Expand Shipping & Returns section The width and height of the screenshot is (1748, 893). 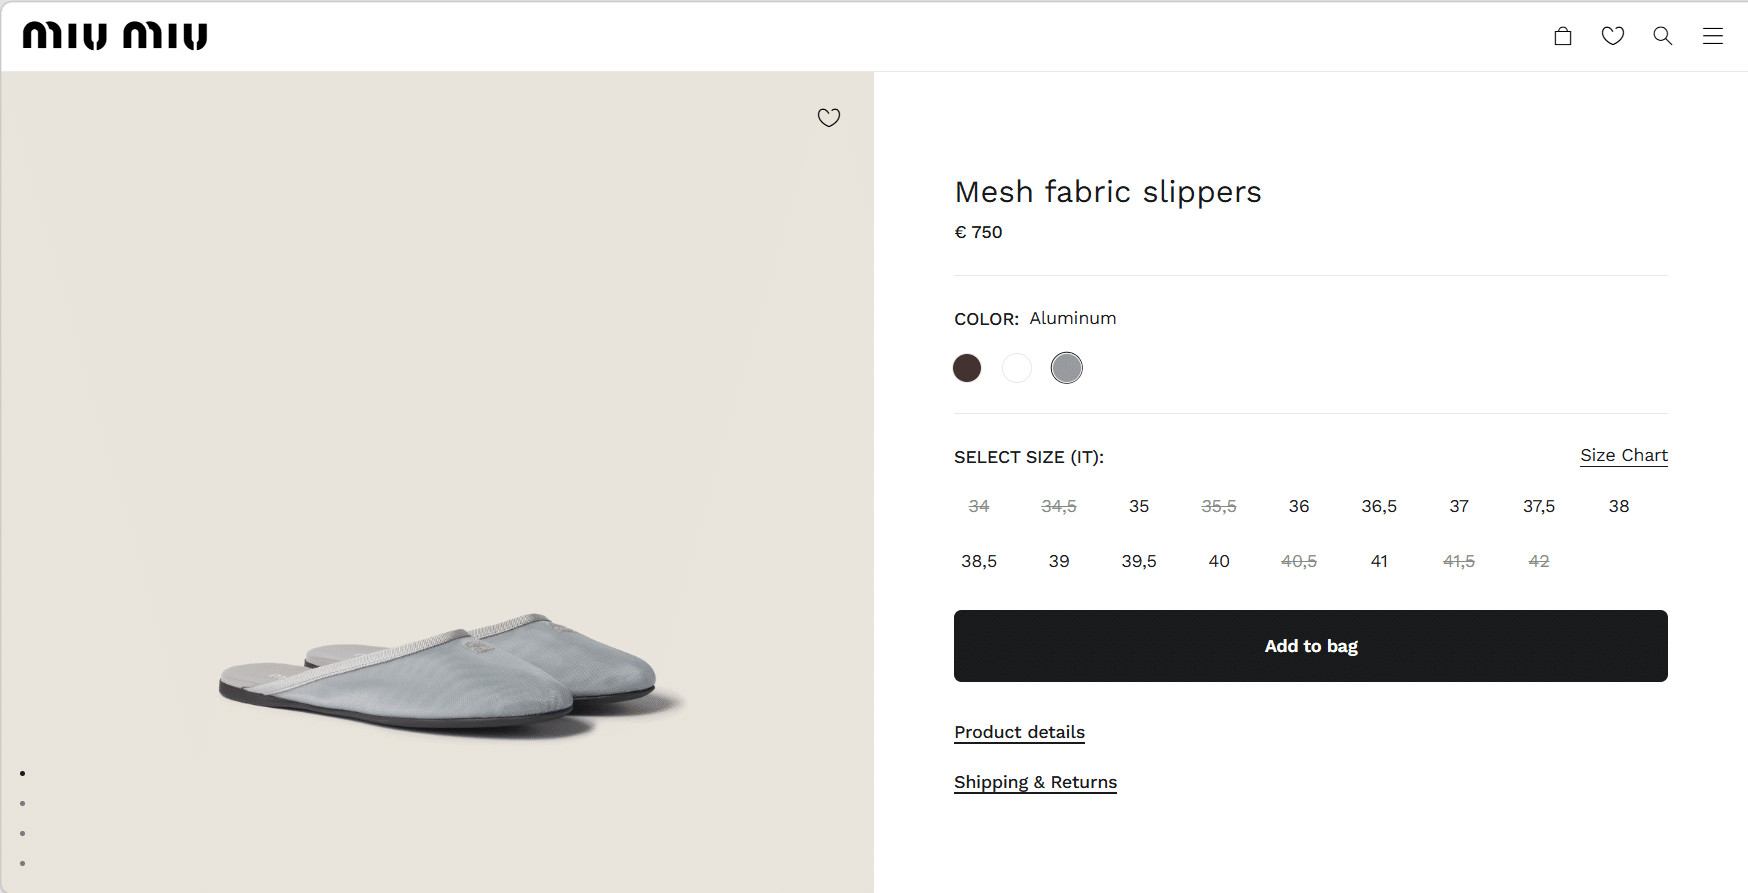pos(1035,782)
